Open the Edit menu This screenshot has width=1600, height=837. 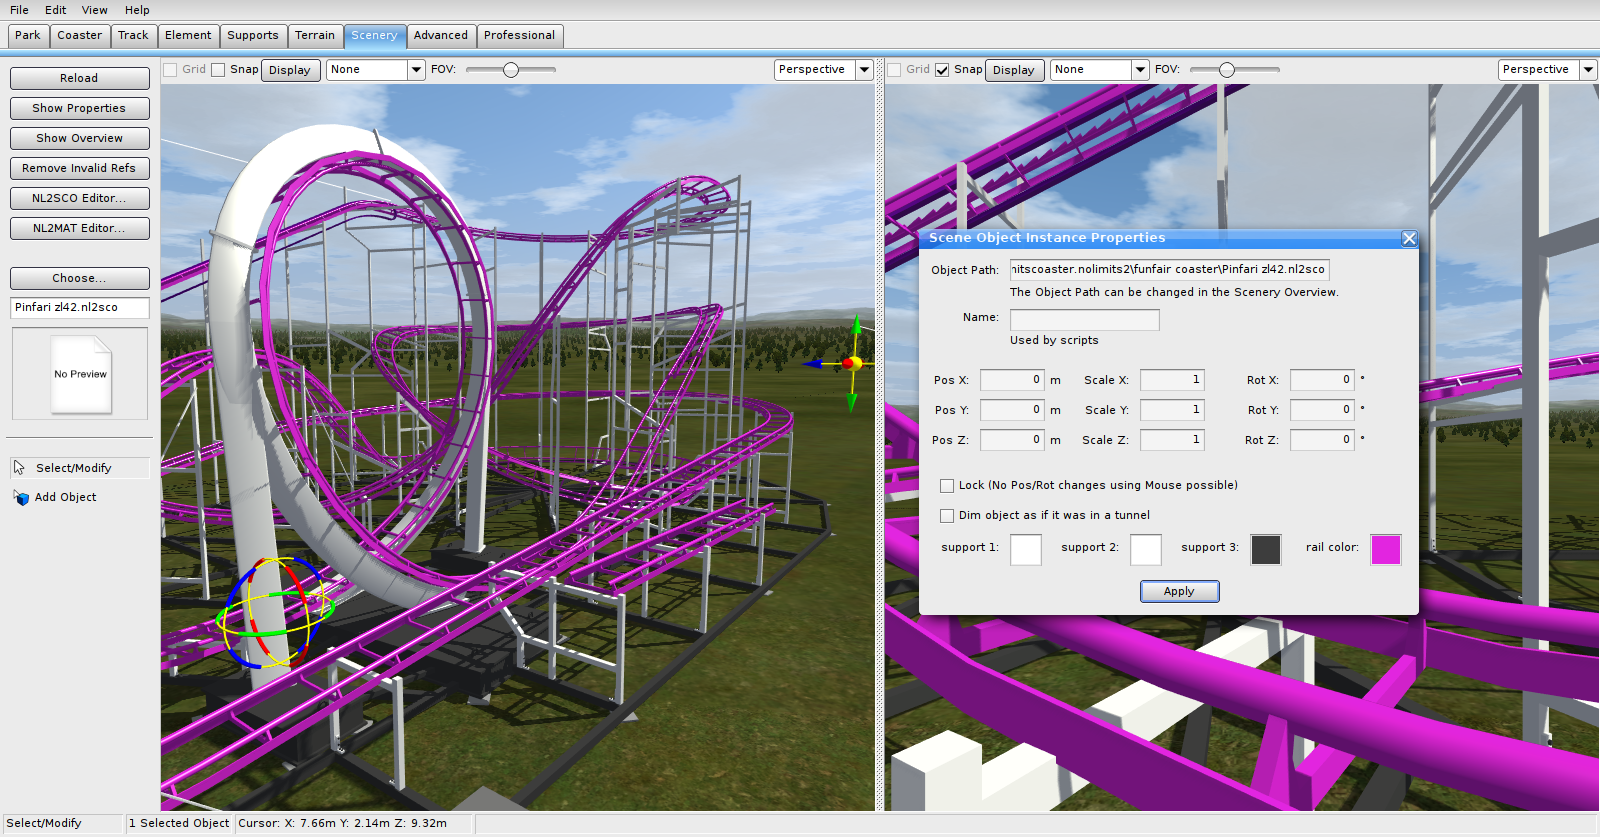point(55,10)
